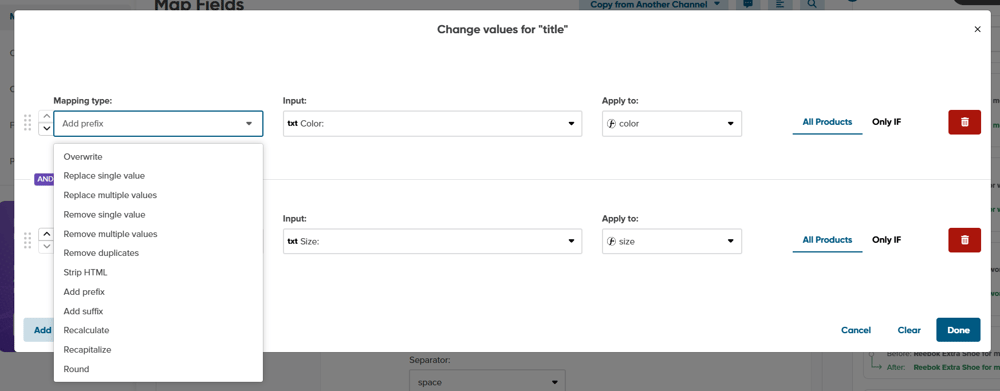Close the Change values dialog
This screenshot has height=391, width=1000.
977,29
